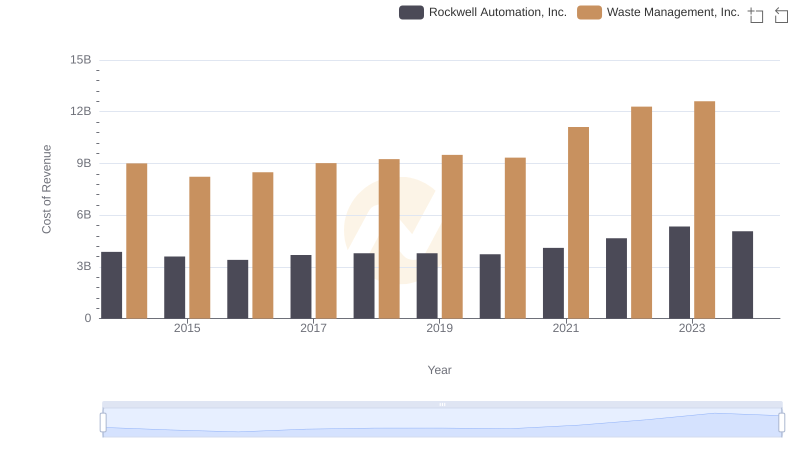
Task: Click the Waste Management bar for 2017
Action: click(326, 241)
